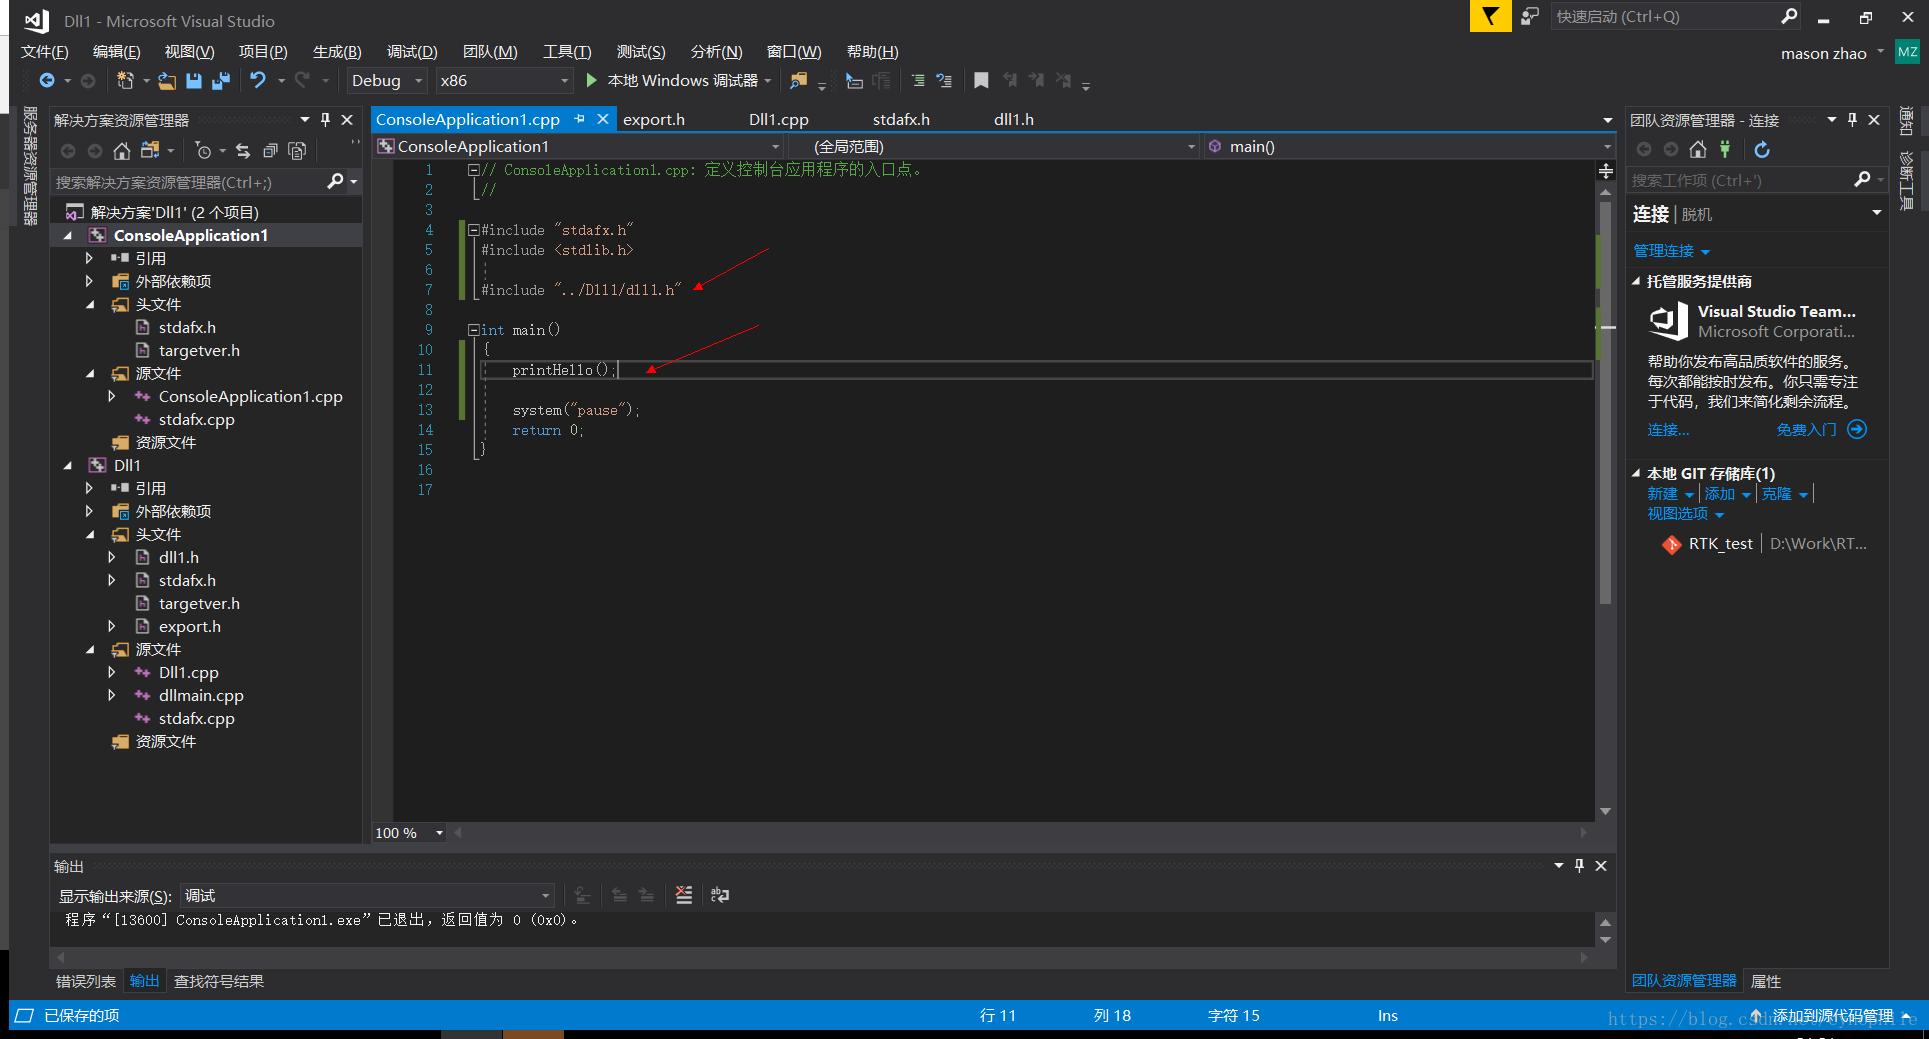Open the mason zhao account menu
This screenshot has height=1039, width=1929.
[1831, 53]
